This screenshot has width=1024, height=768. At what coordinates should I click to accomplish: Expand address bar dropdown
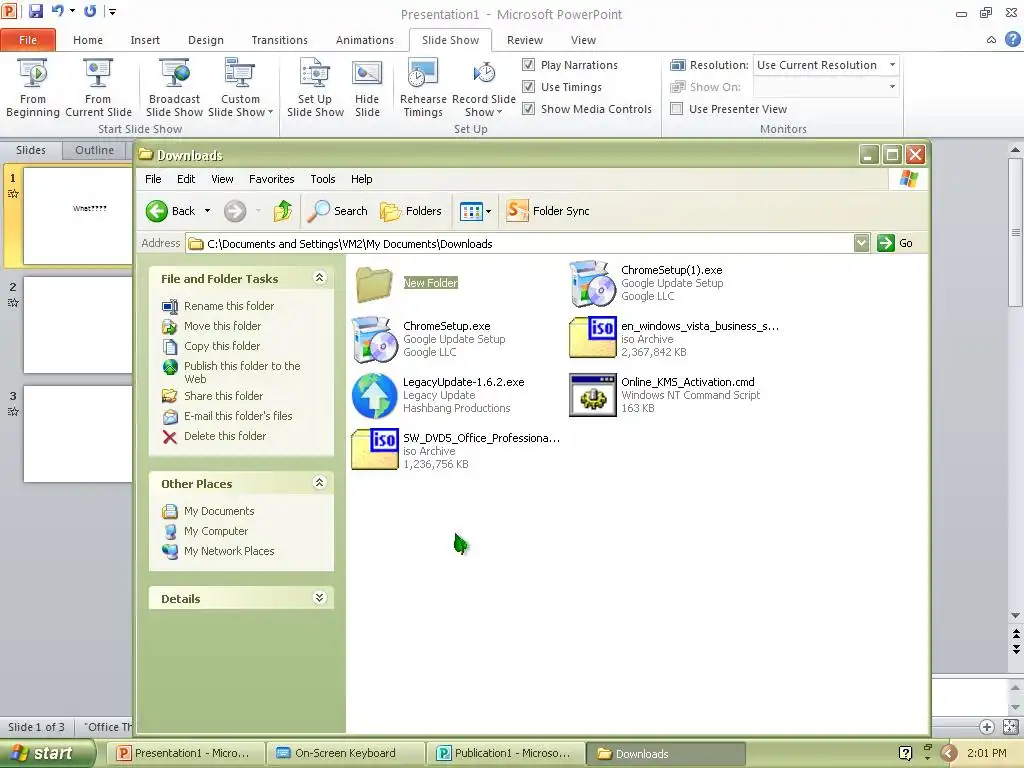coord(861,243)
